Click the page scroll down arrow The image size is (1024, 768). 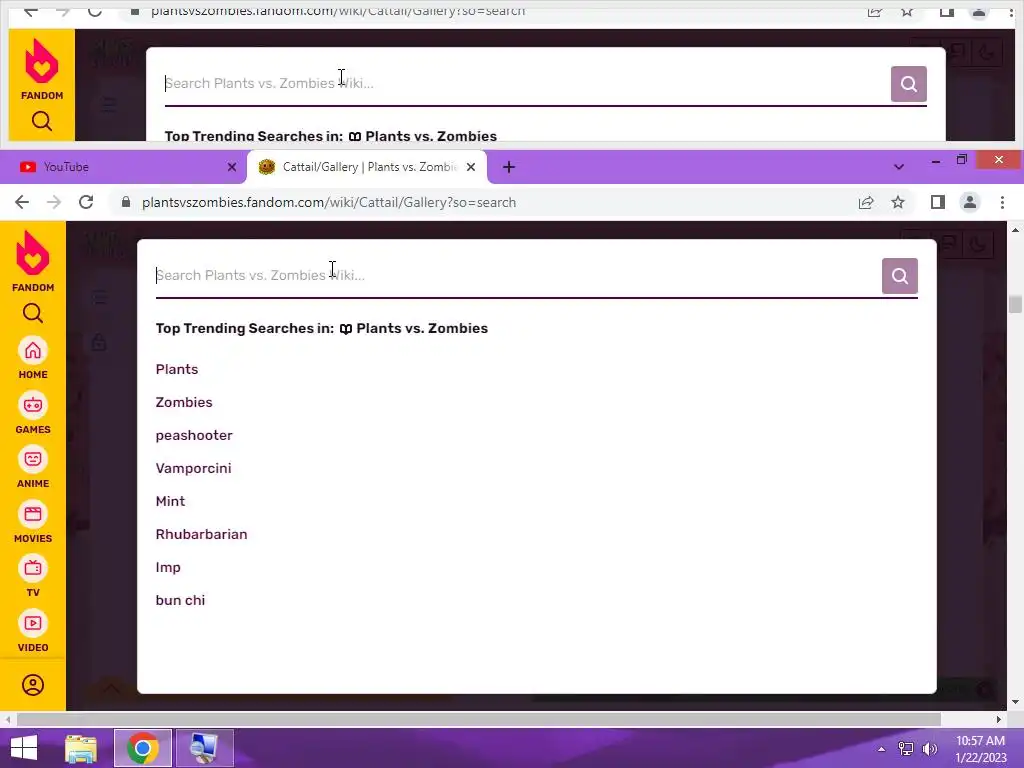(x=1015, y=703)
